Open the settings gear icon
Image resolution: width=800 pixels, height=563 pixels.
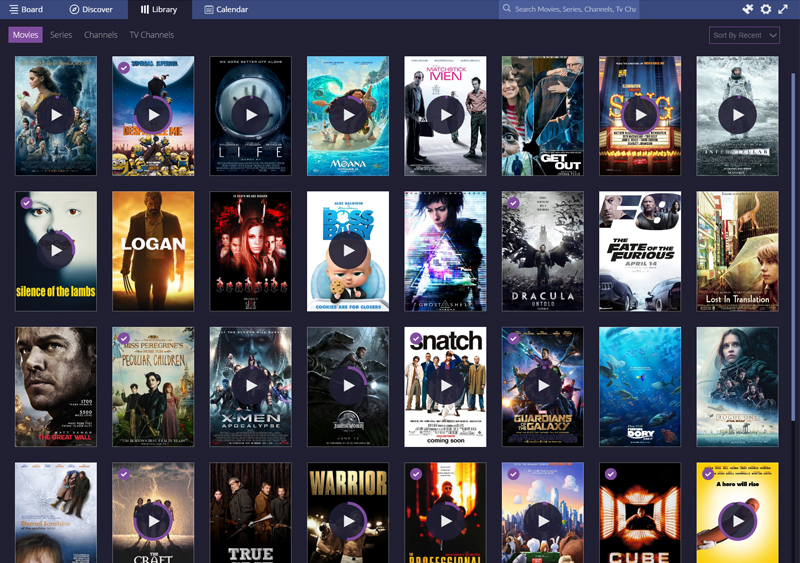(x=766, y=9)
